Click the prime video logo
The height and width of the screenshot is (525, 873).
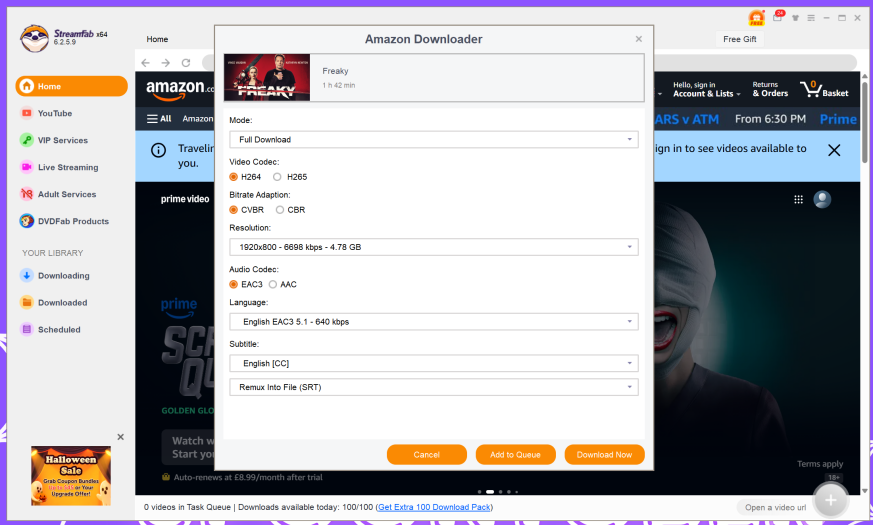tap(185, 199)
